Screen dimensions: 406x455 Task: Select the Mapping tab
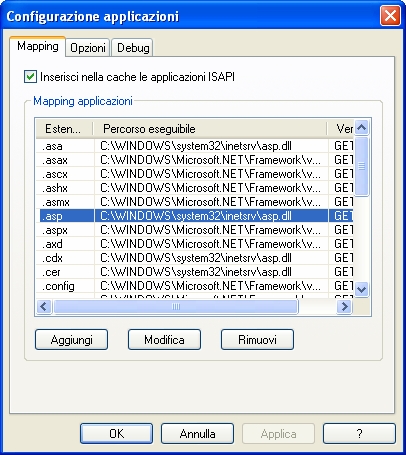click(x=38, y=46)
